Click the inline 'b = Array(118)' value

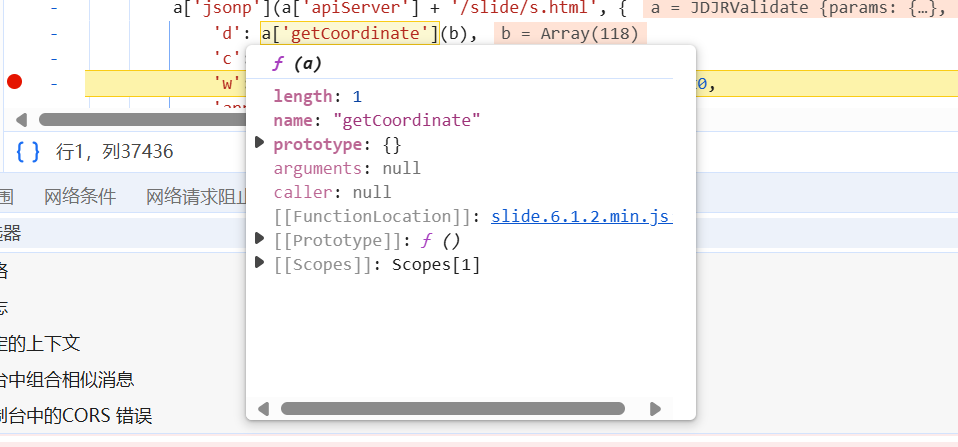(570, 33)
